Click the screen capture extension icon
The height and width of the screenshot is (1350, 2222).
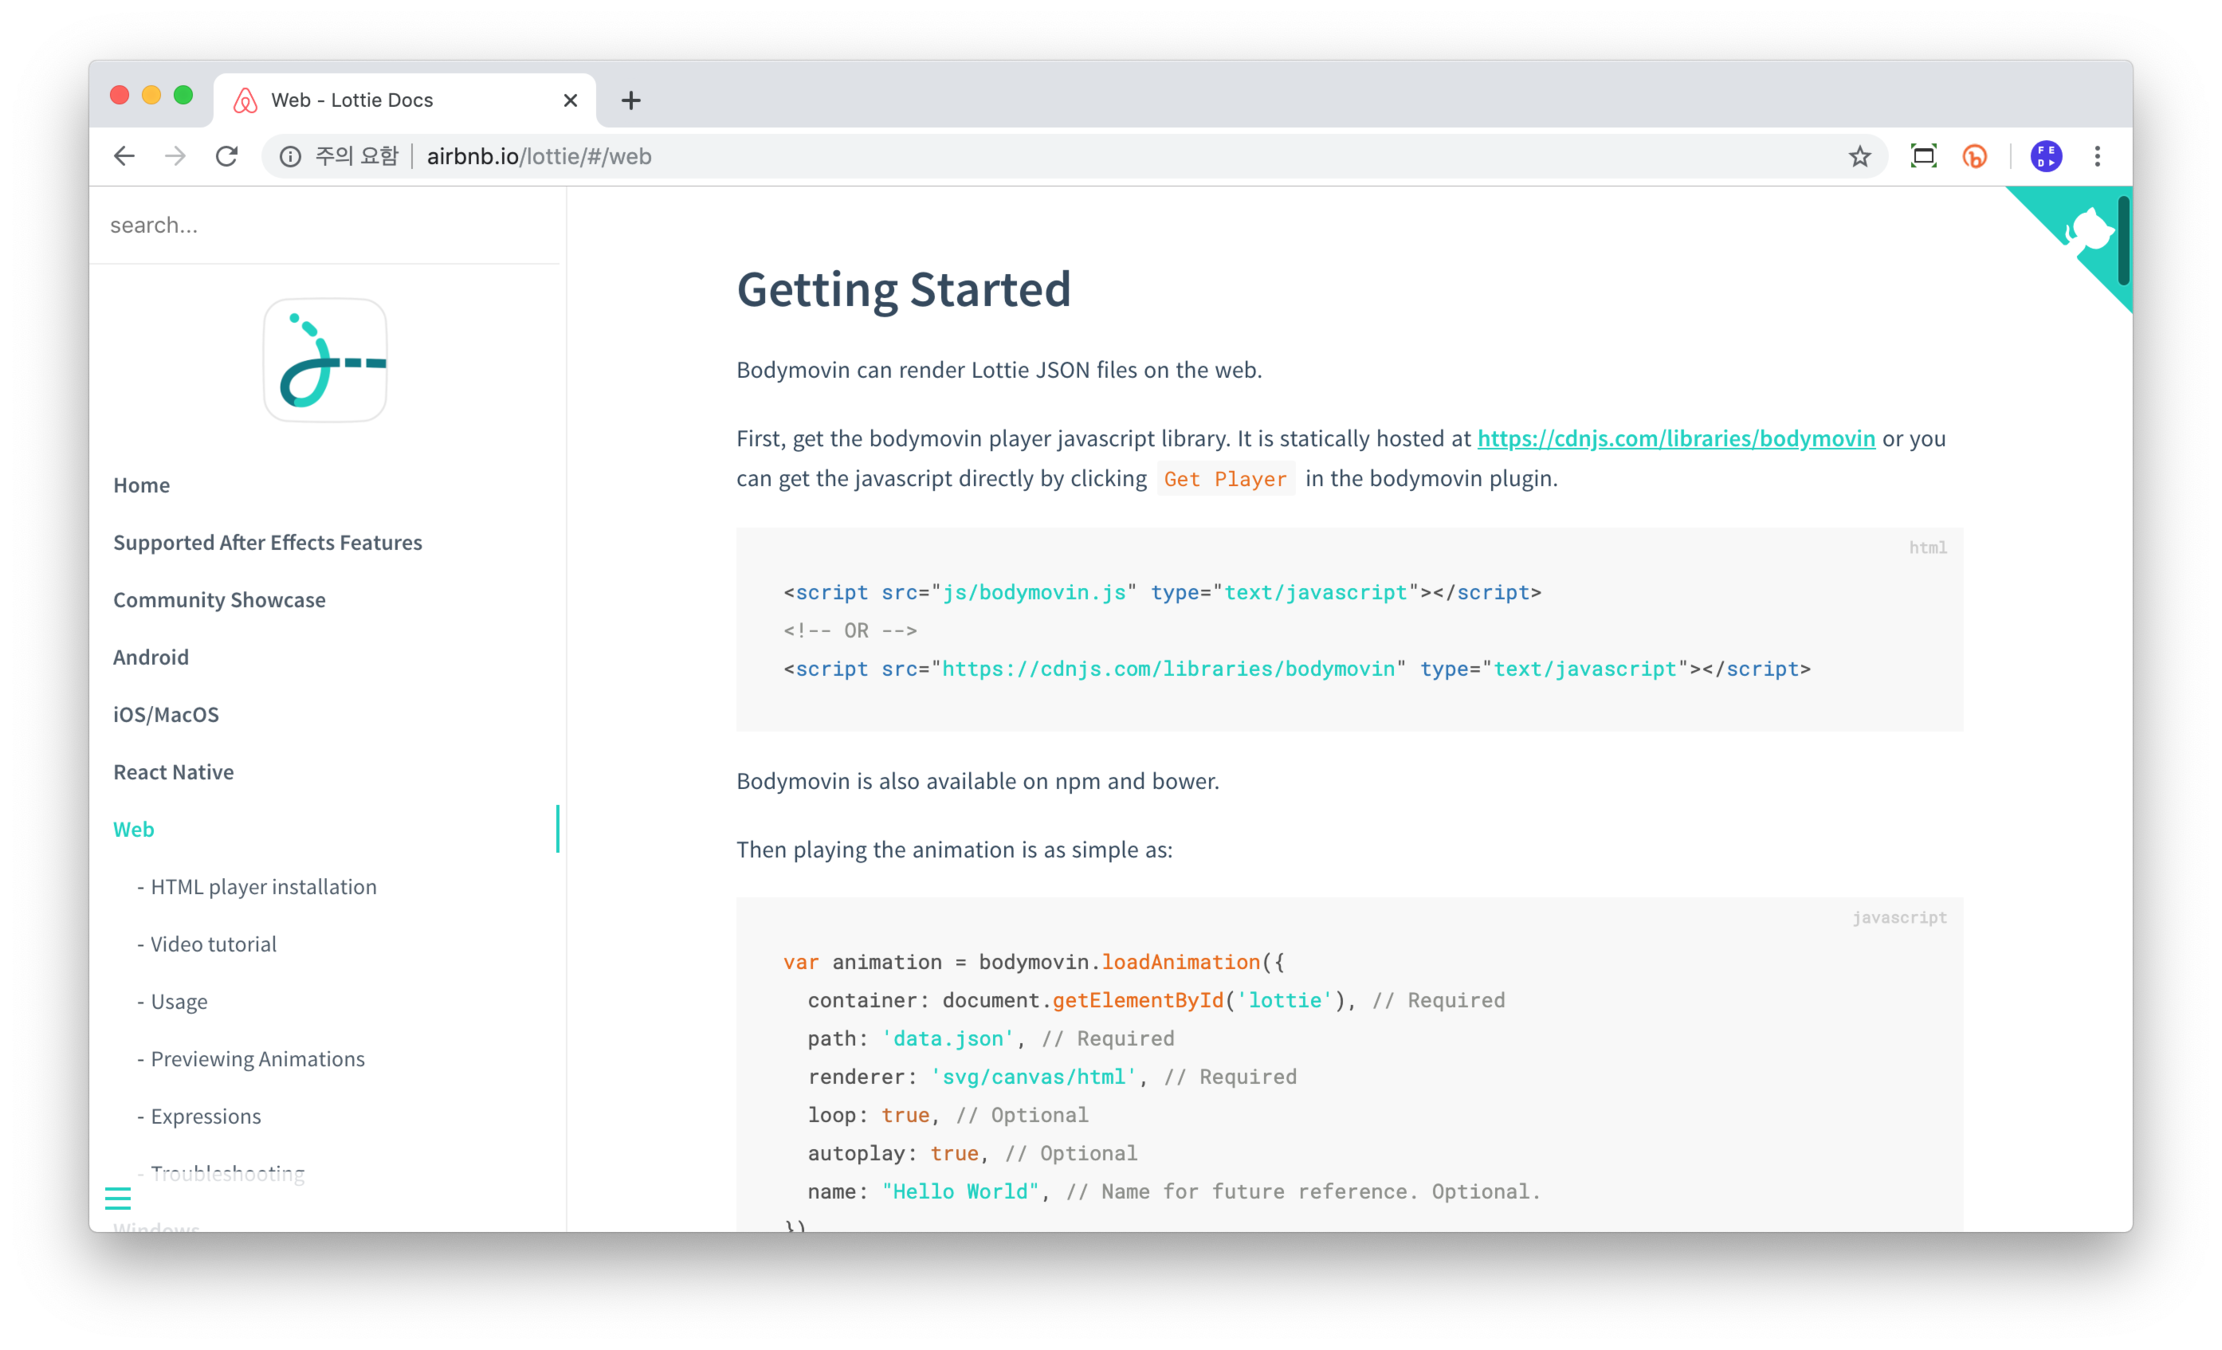pos(1923,156)
